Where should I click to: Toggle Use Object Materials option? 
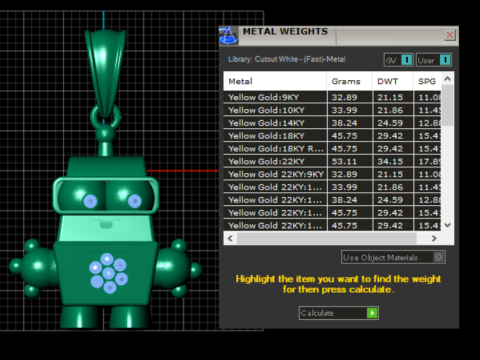(x=393, y=257)
